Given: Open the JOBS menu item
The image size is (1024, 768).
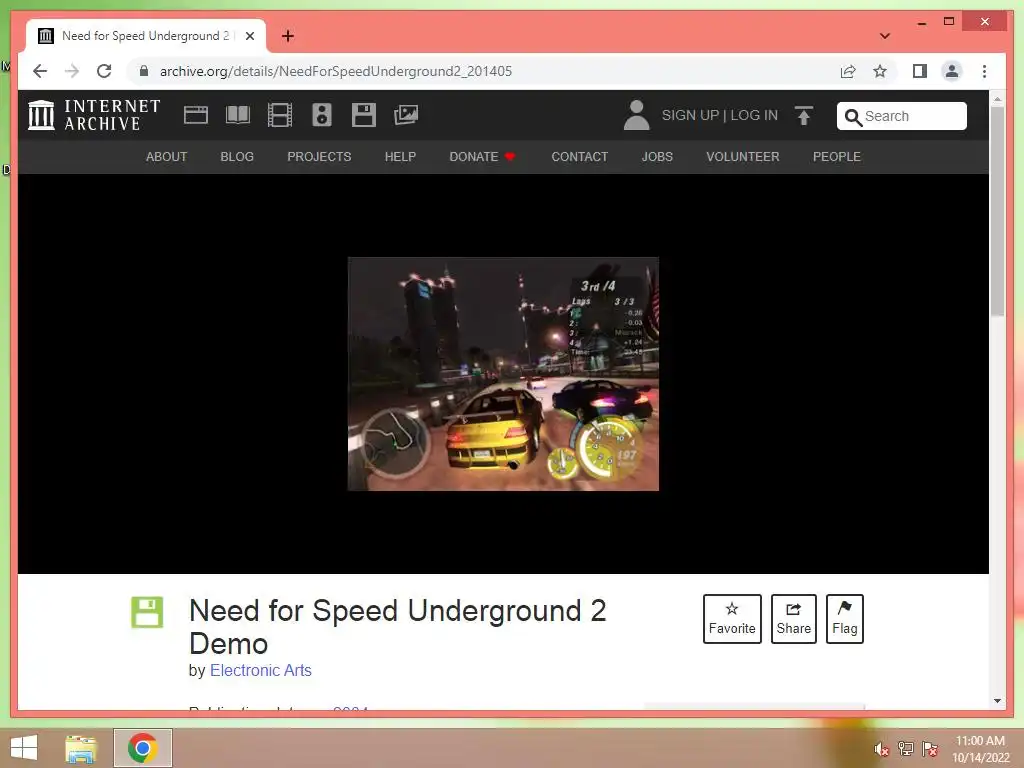Looking at the screenshot, I should (657, 157).
